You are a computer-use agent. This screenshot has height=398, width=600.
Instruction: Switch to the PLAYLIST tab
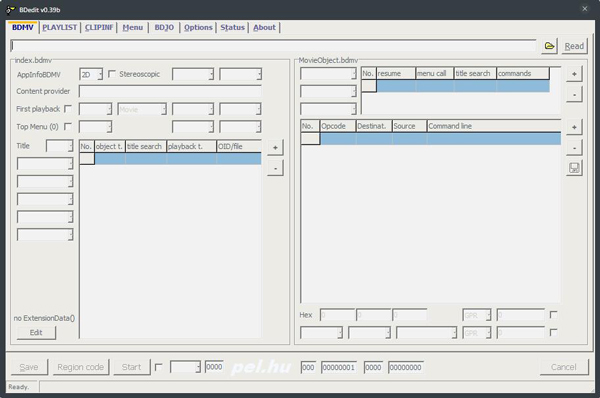59,28
